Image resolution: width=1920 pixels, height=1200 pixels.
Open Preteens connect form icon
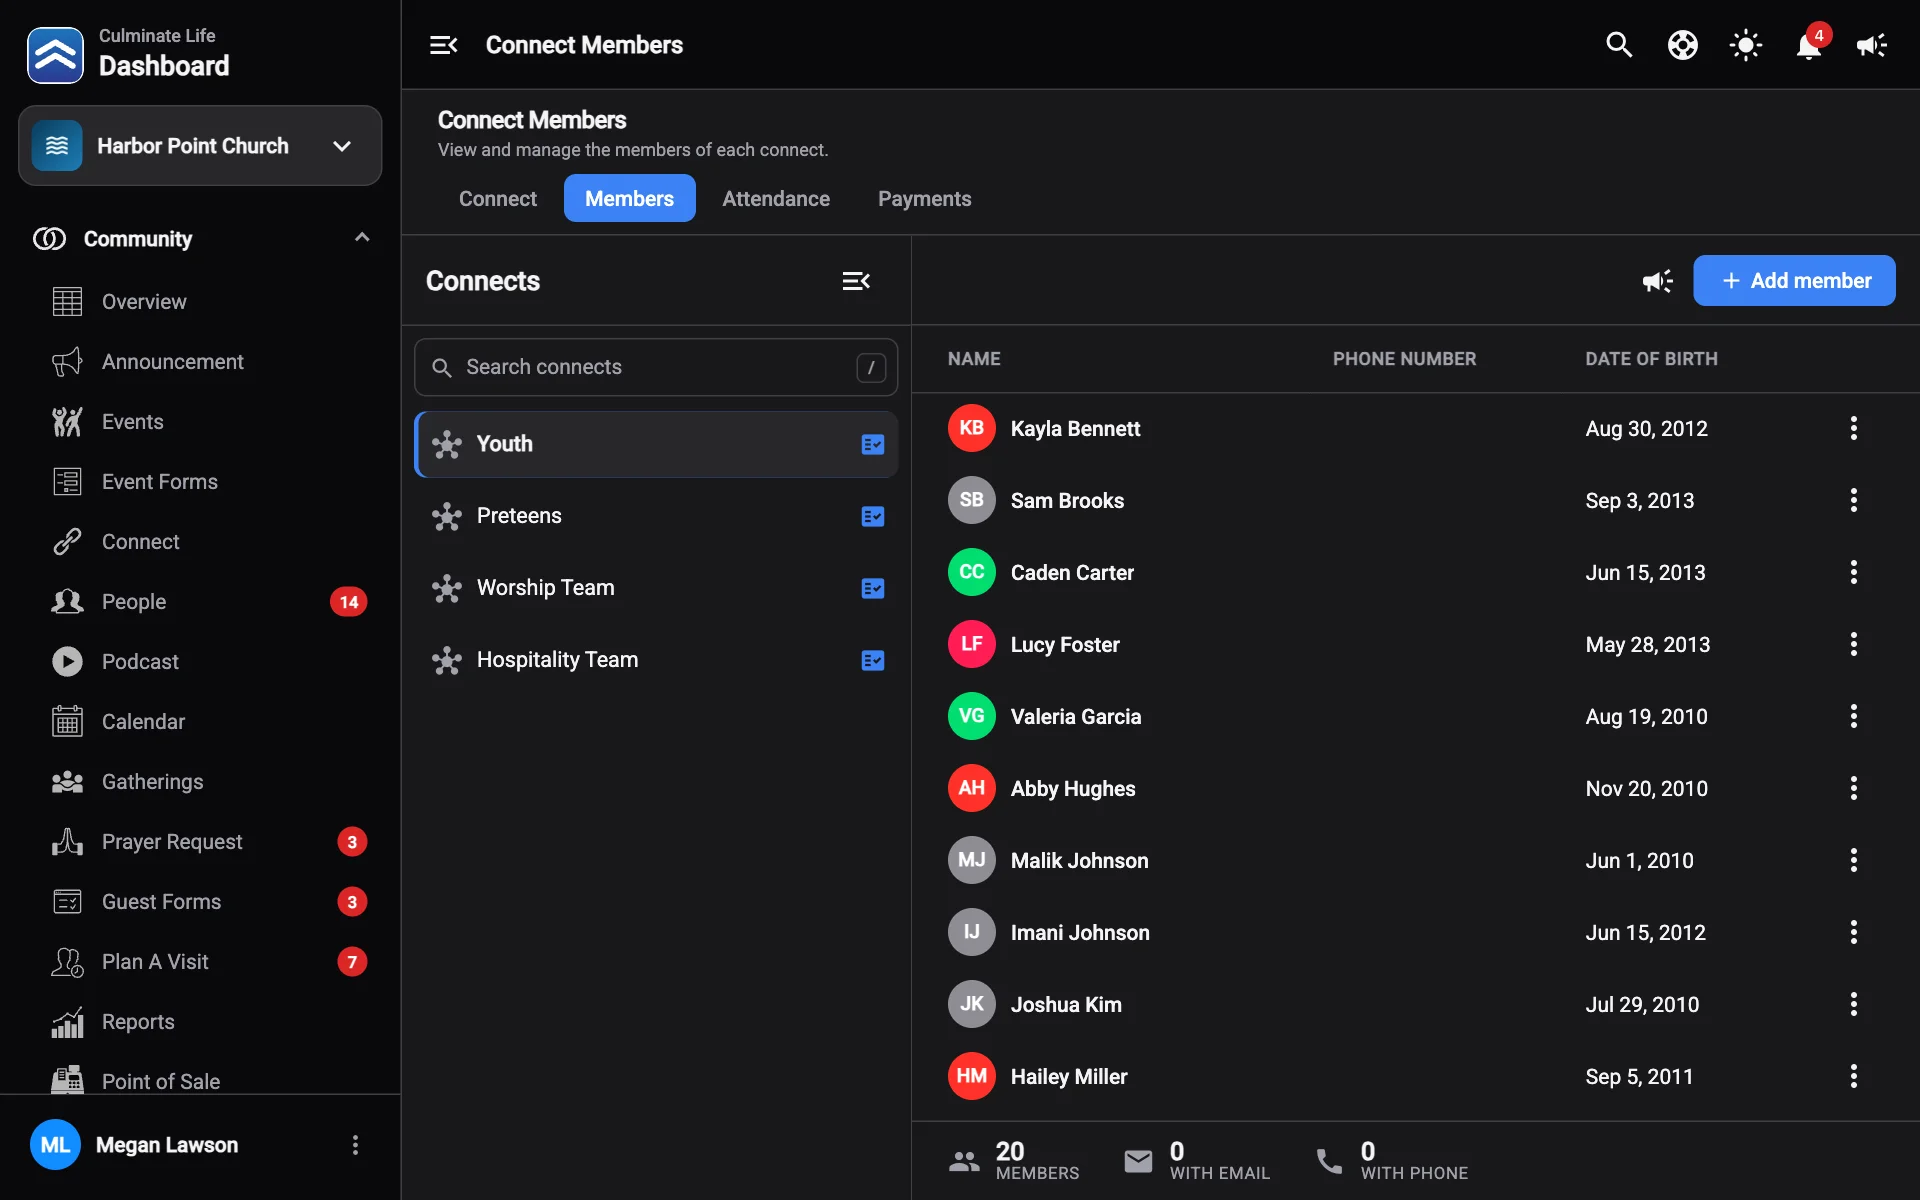873,516
